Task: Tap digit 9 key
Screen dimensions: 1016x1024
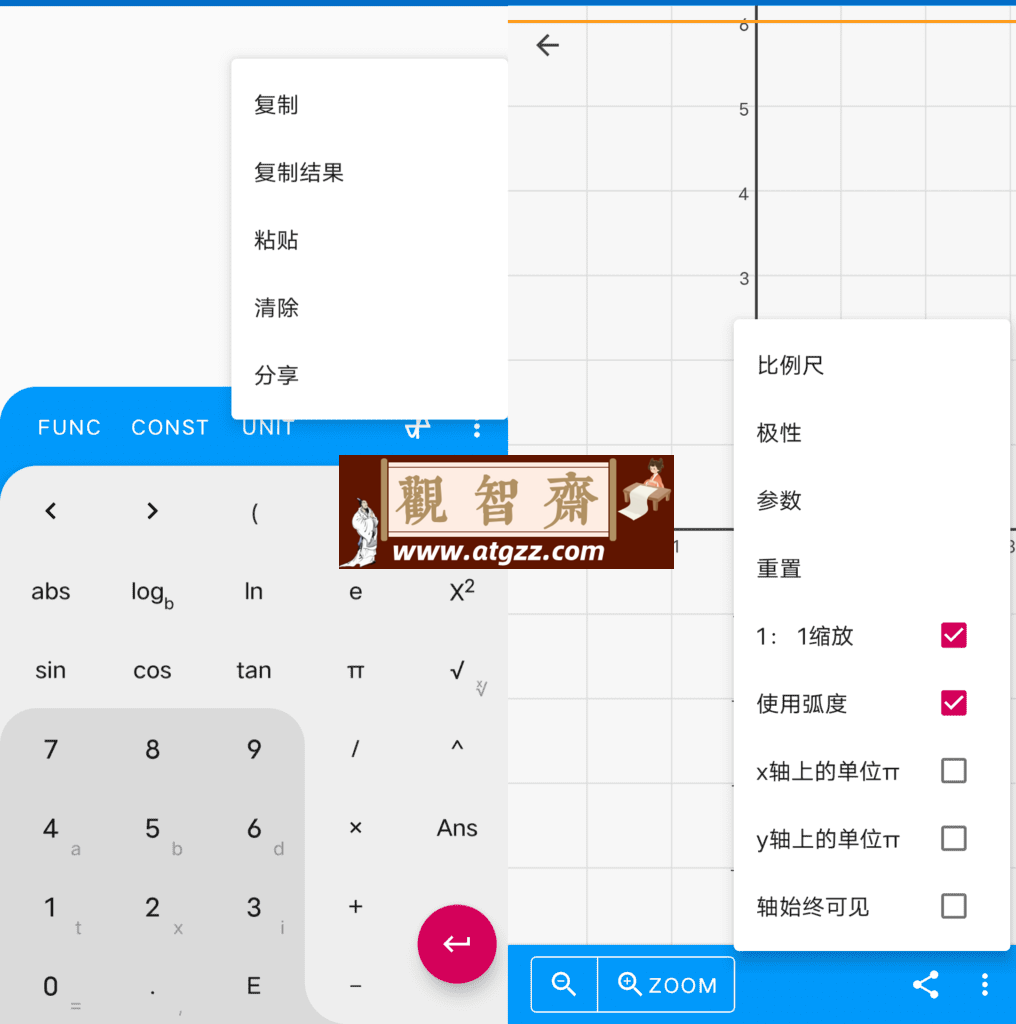Action: [254, 750]
